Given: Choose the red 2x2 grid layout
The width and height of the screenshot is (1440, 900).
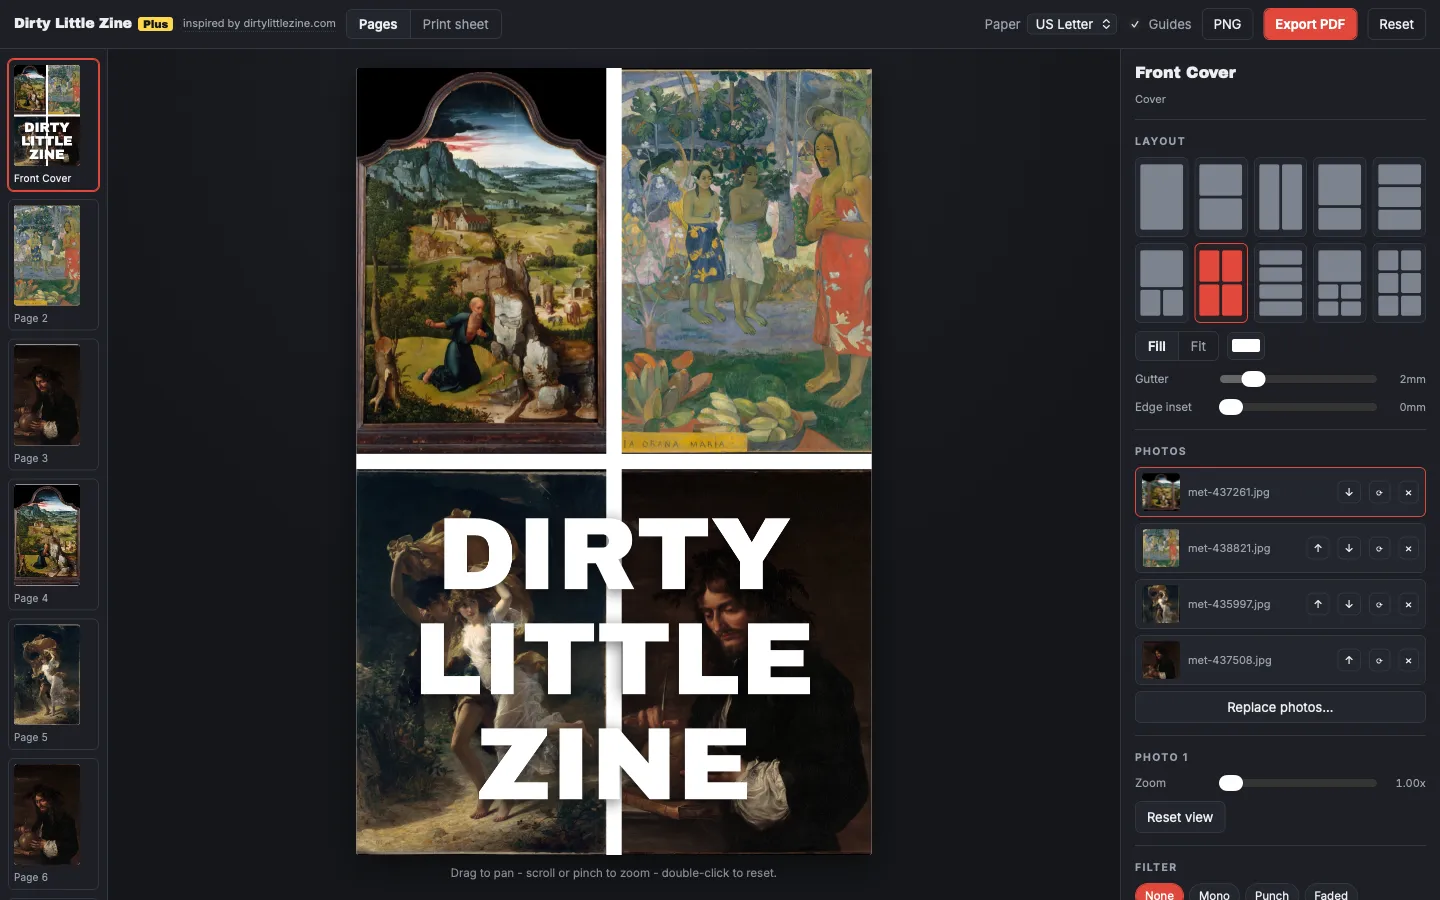Looking at the screenshot, I should pyautogui.click(x=1221, y=283).
